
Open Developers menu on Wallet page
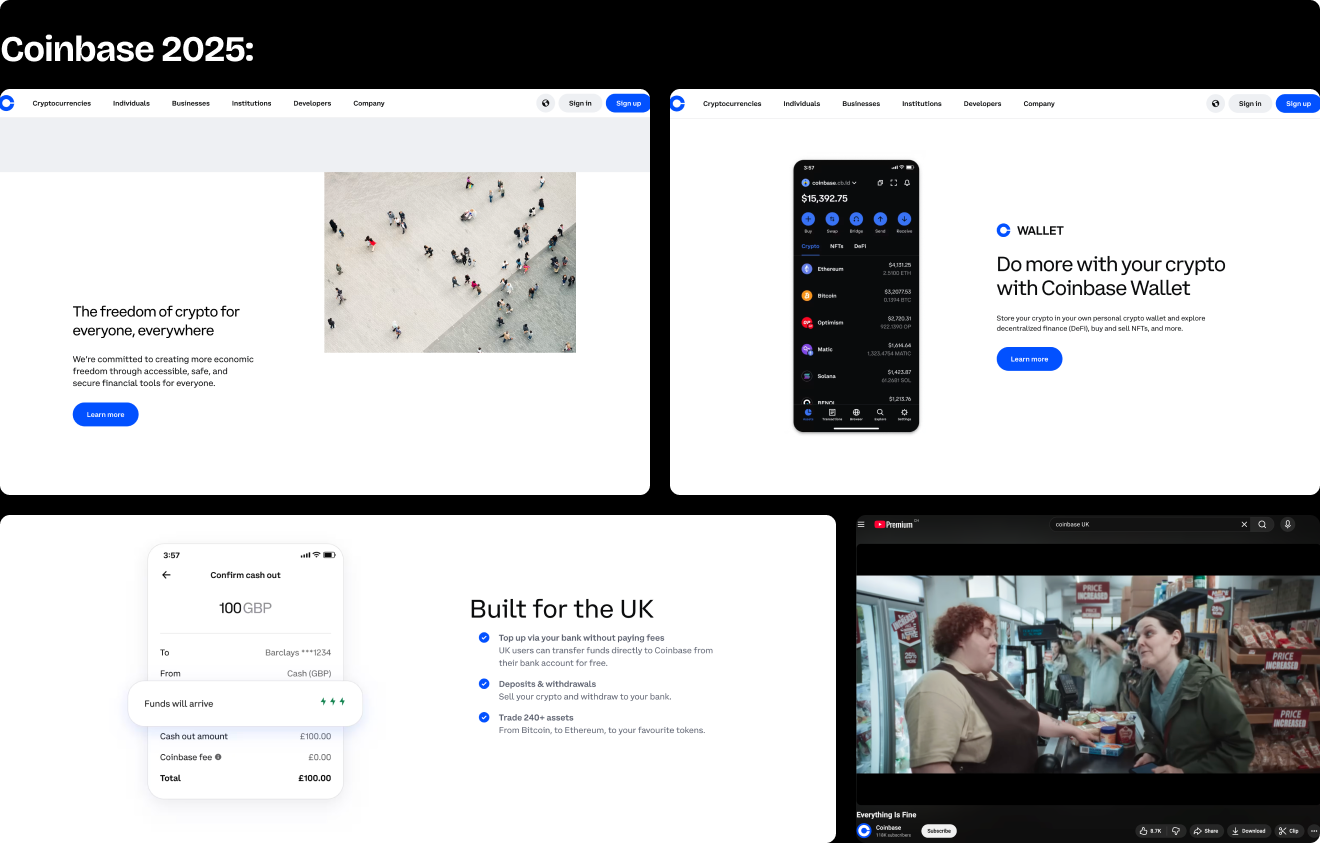(x=982, y=103)
